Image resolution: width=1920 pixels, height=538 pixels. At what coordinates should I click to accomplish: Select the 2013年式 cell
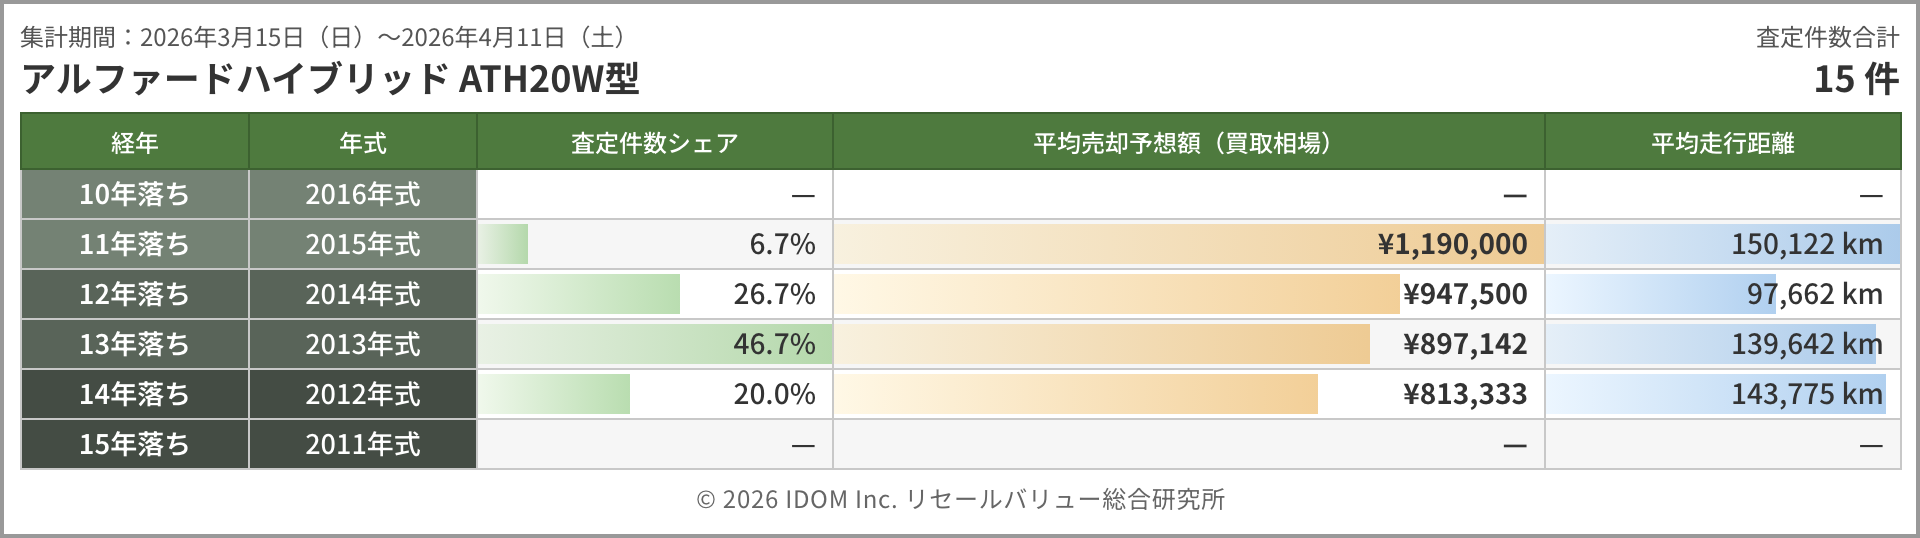coord(363,344)
